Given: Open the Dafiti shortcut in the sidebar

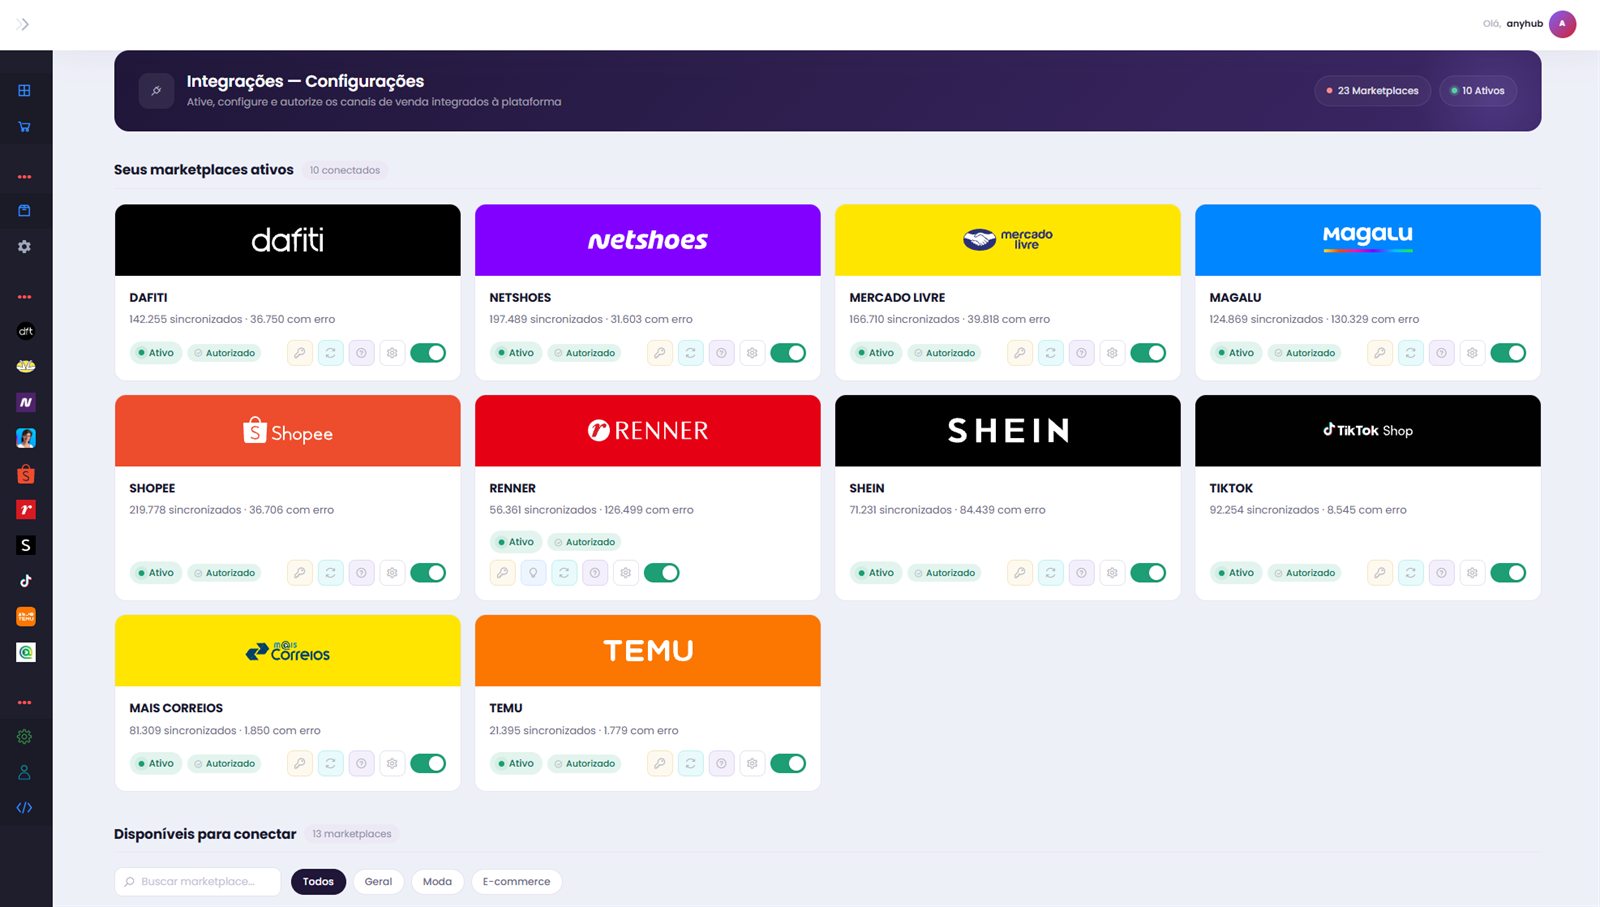Looking at the screenshot, I should (26, 331).
